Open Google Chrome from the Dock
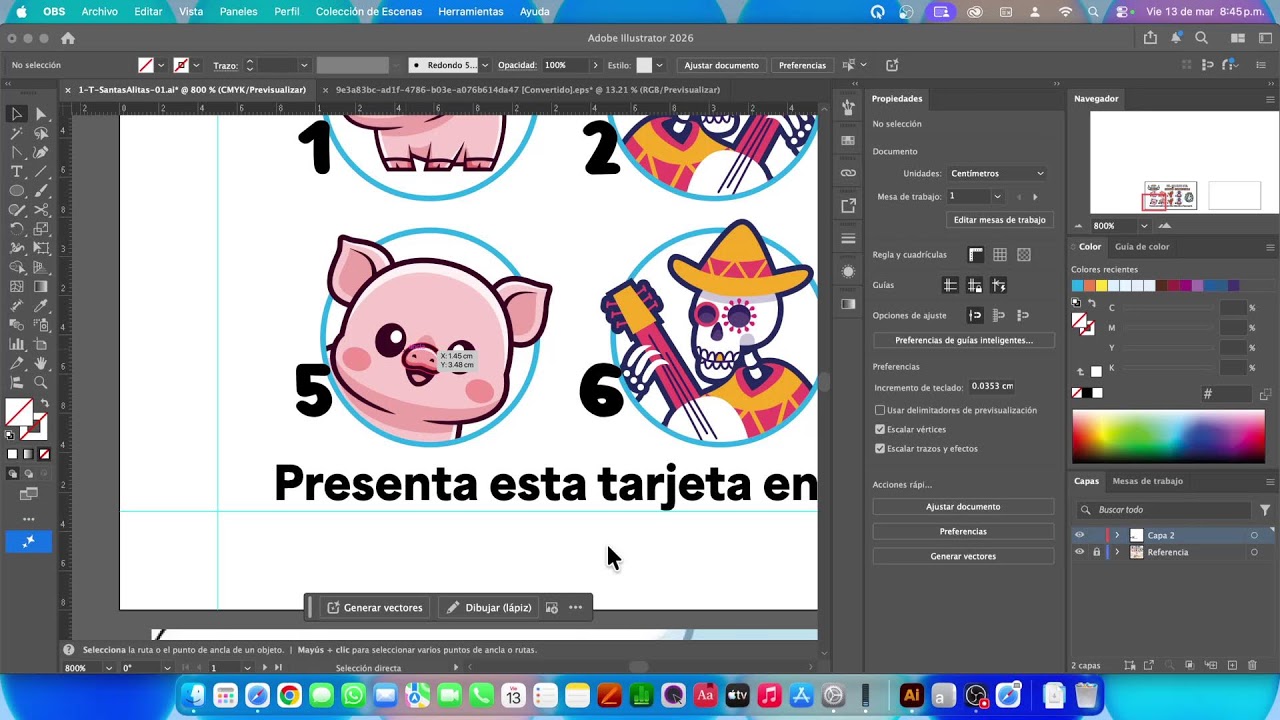Viewport: 1280px width, 720px height. [x=289, y=696]
